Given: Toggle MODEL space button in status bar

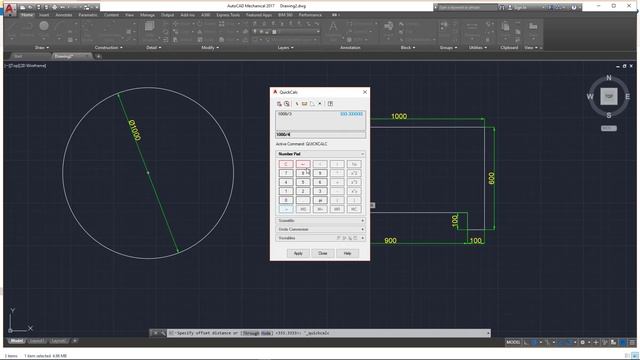Looking at the screenshot, I should pos(513,342).
